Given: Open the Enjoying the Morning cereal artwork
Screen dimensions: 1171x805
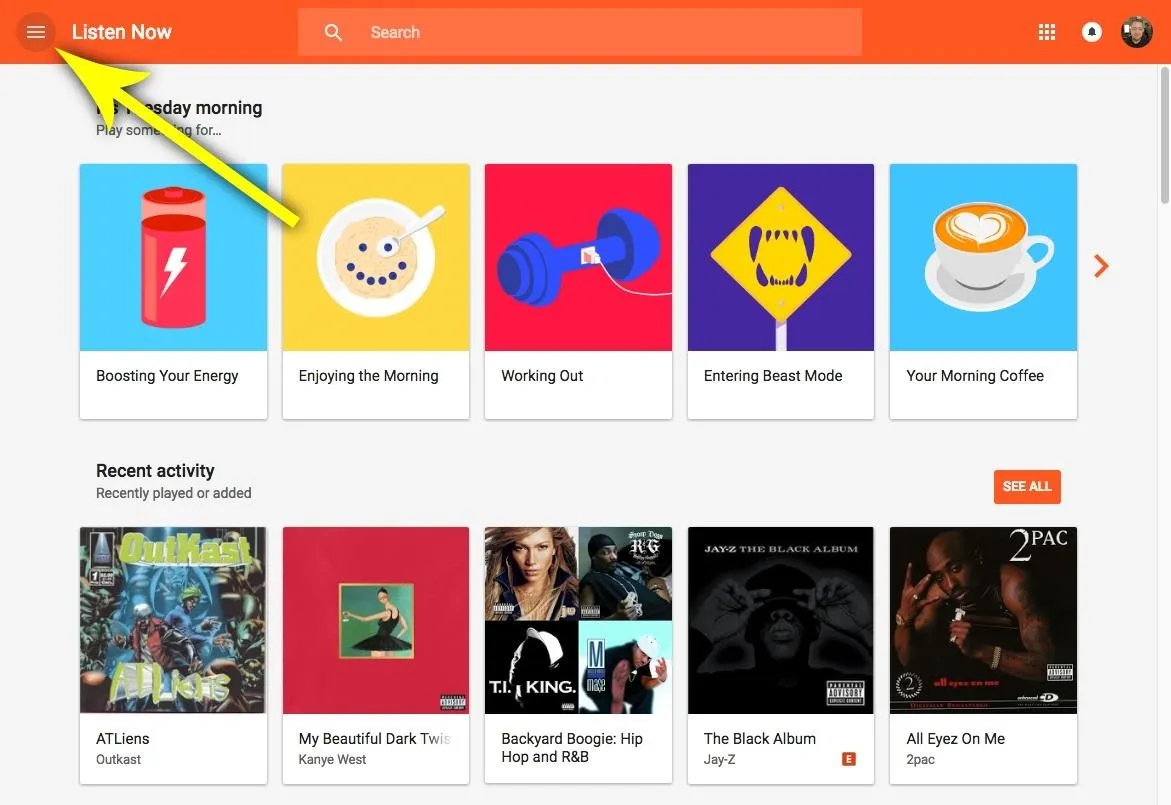Looking at the screenshot, I should pyautogui.click(x=376, y=257).
